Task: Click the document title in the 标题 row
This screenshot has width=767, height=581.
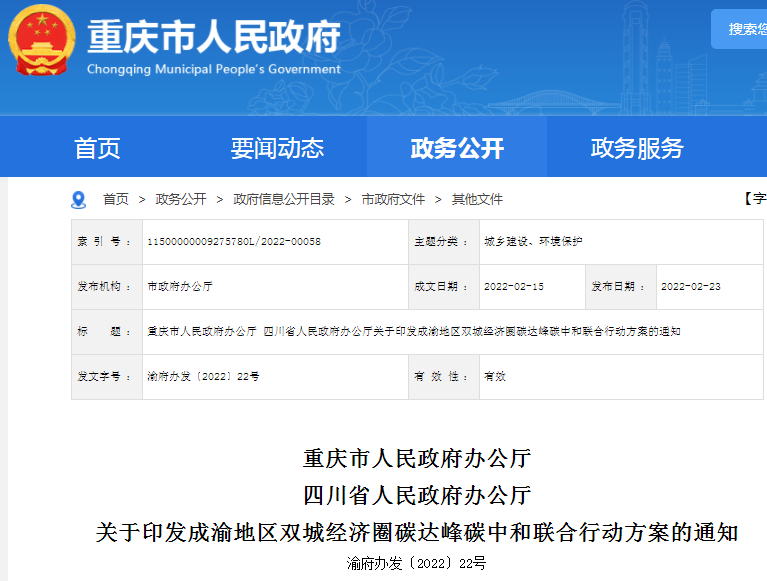Action: coord(413,331)
